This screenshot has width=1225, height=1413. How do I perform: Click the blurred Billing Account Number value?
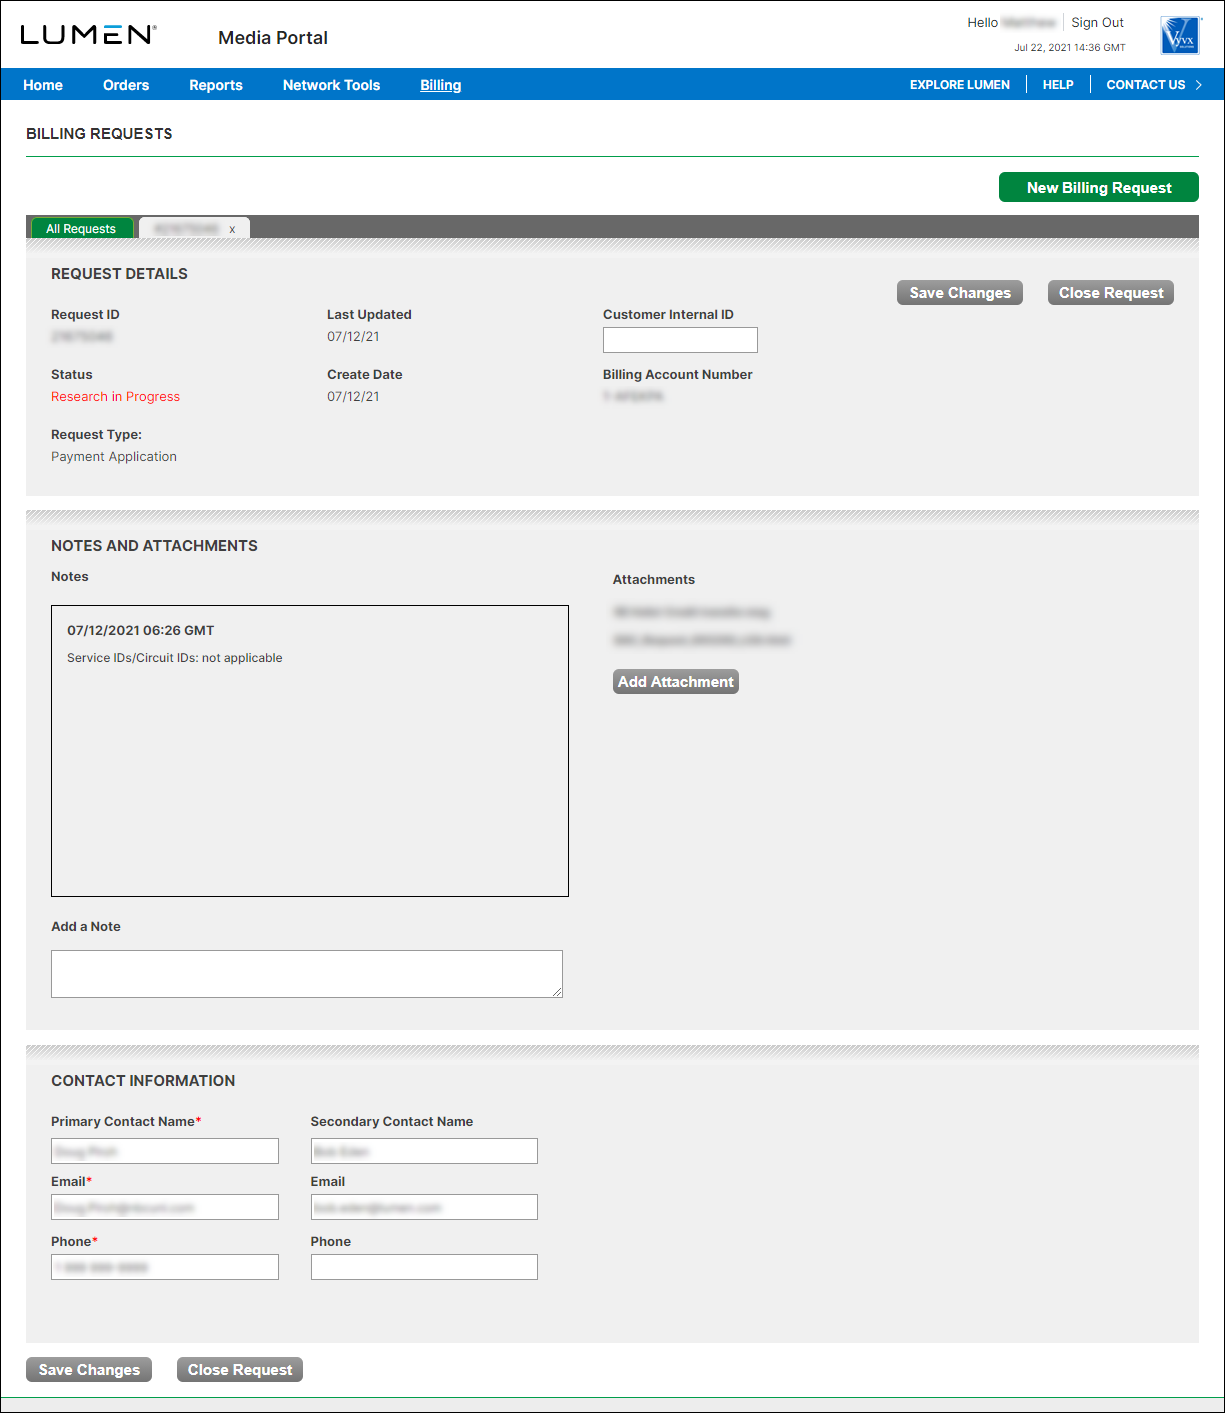tap(633, 397)
